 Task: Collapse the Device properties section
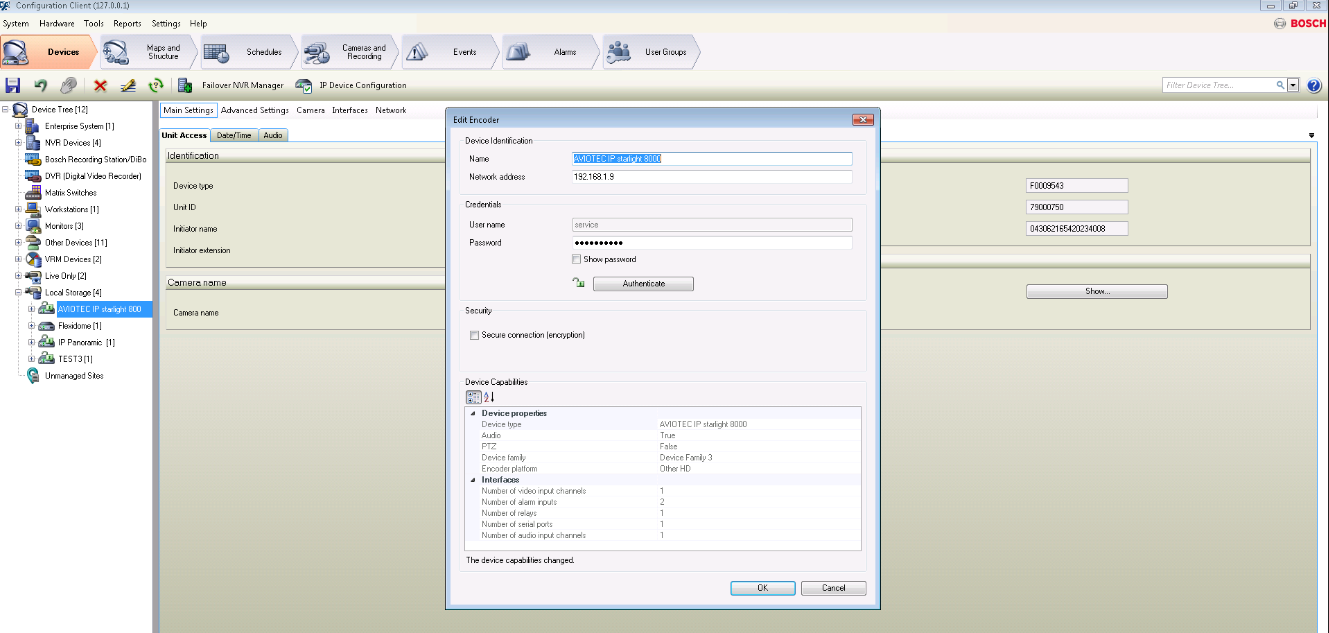(x=473, y=413)
